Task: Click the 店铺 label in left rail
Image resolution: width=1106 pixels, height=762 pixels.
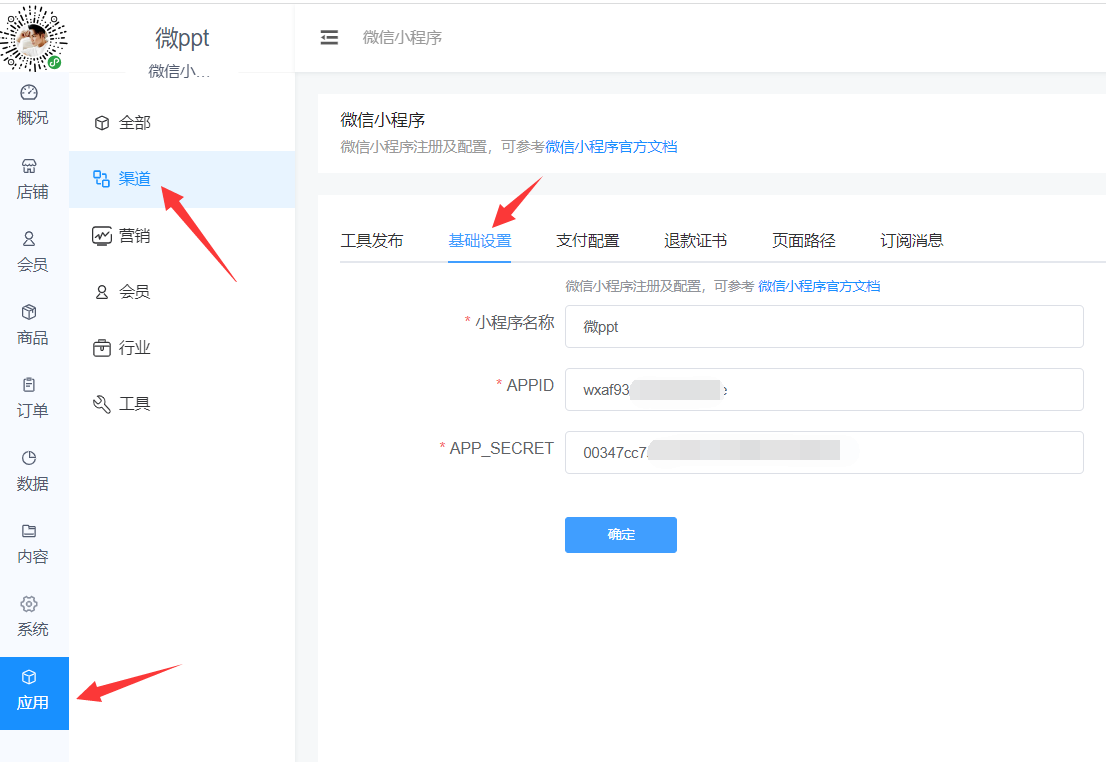Action: [32, 192]
